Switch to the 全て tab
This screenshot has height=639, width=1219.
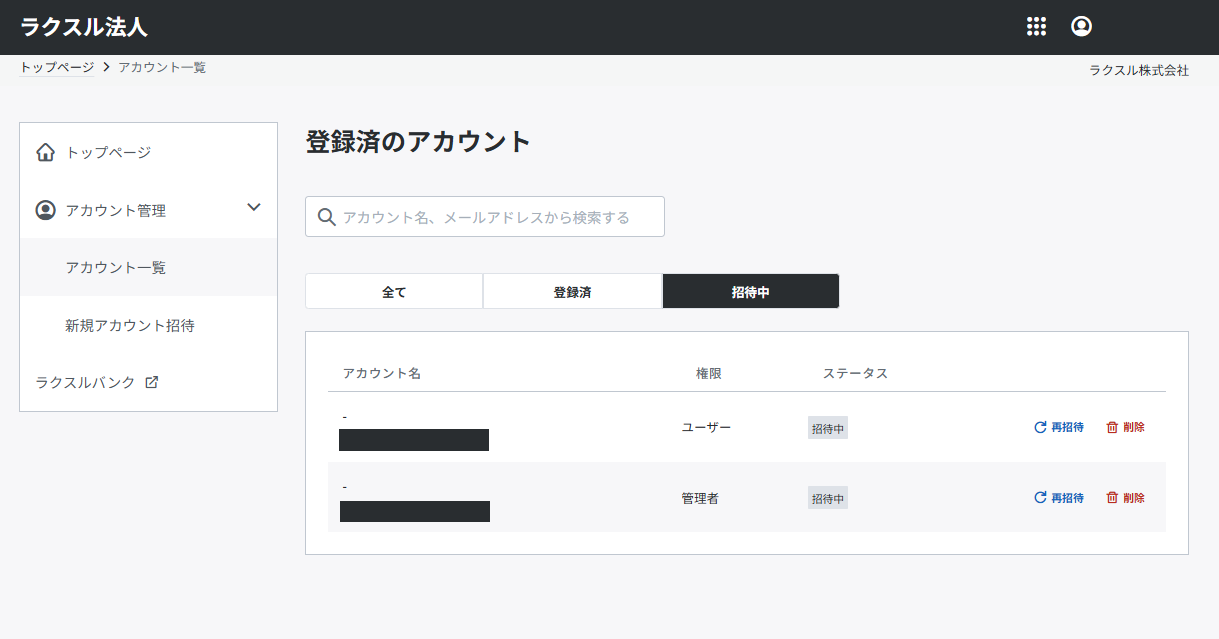(x=394, y=292)
